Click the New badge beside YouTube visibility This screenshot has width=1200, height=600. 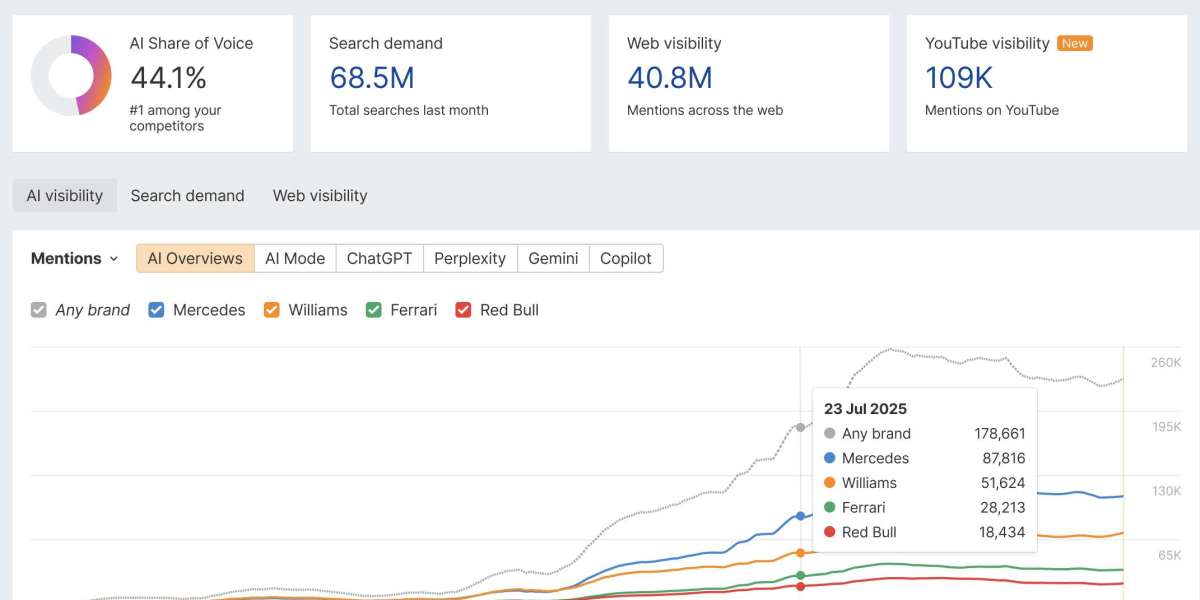tap(1075, 43)
